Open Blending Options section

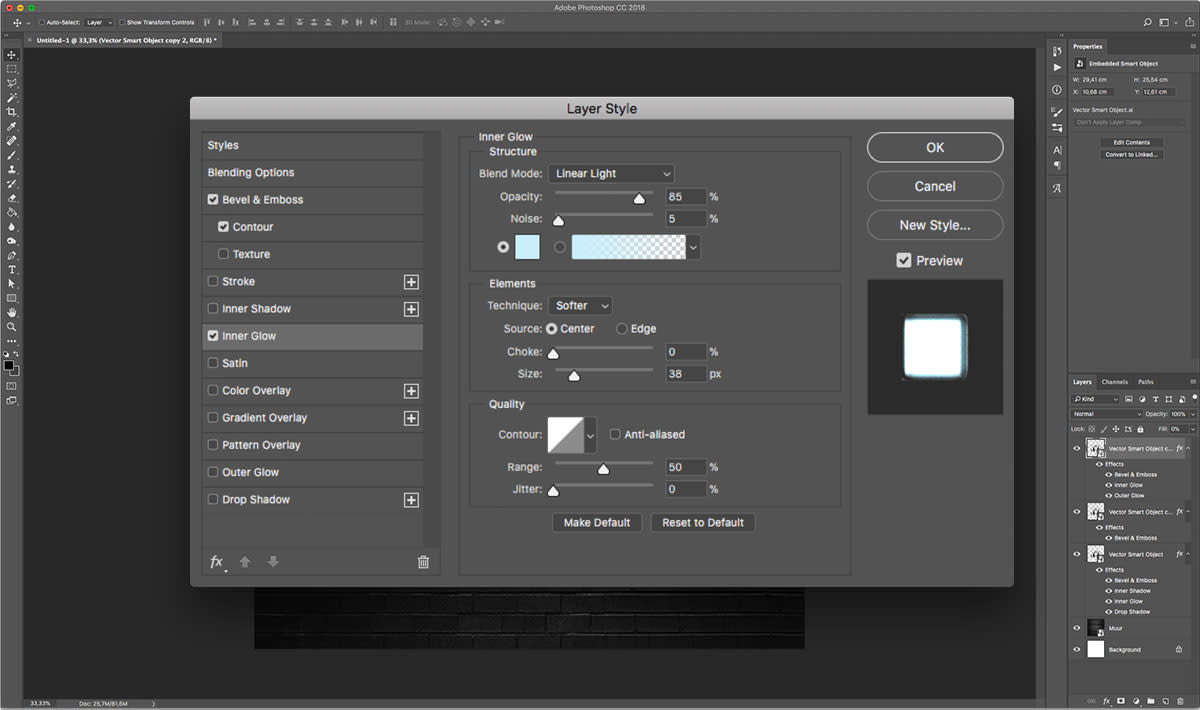click(x=312, y=173)
